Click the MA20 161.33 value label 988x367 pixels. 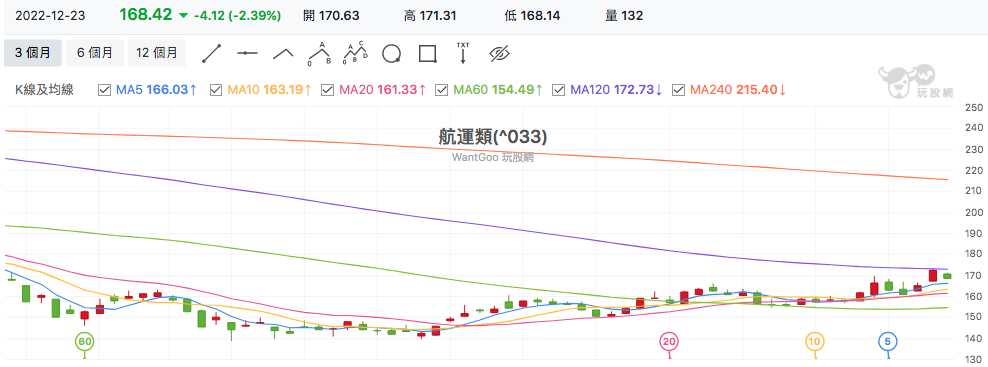[382, 90]
